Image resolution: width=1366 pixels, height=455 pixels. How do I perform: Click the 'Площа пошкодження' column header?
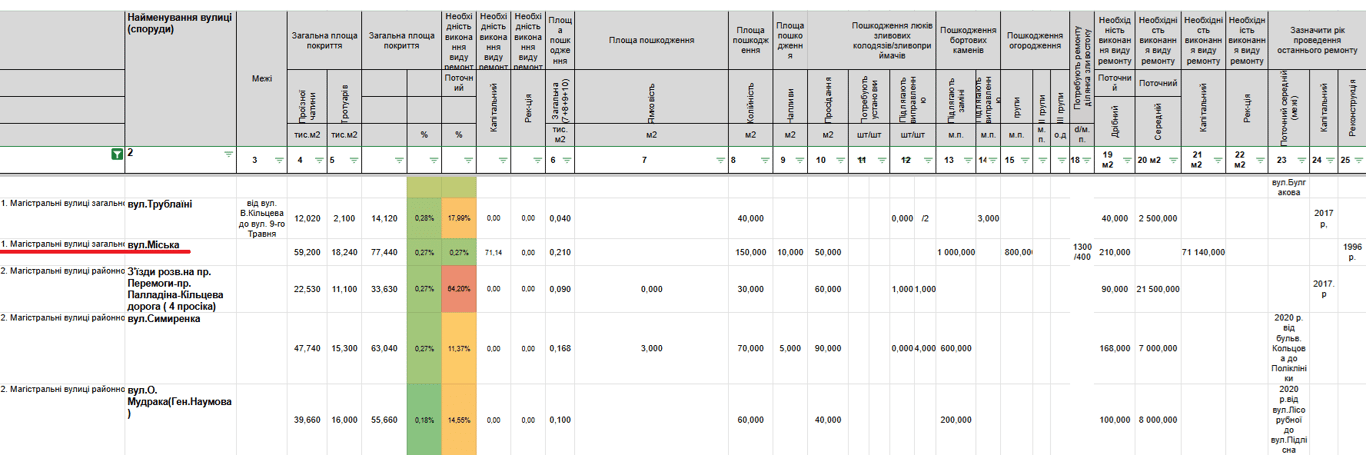click(x=651, y=40)
